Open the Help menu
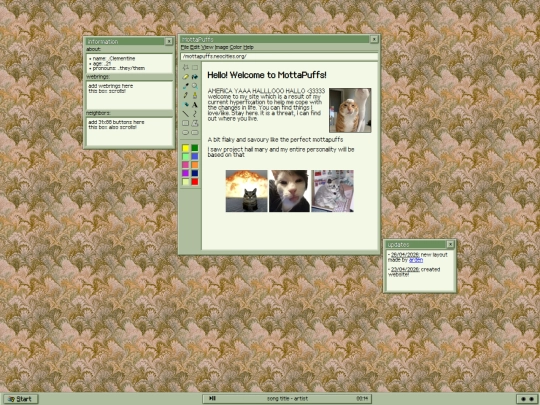This screenshot has width=540, height=405. pos(248,47)
